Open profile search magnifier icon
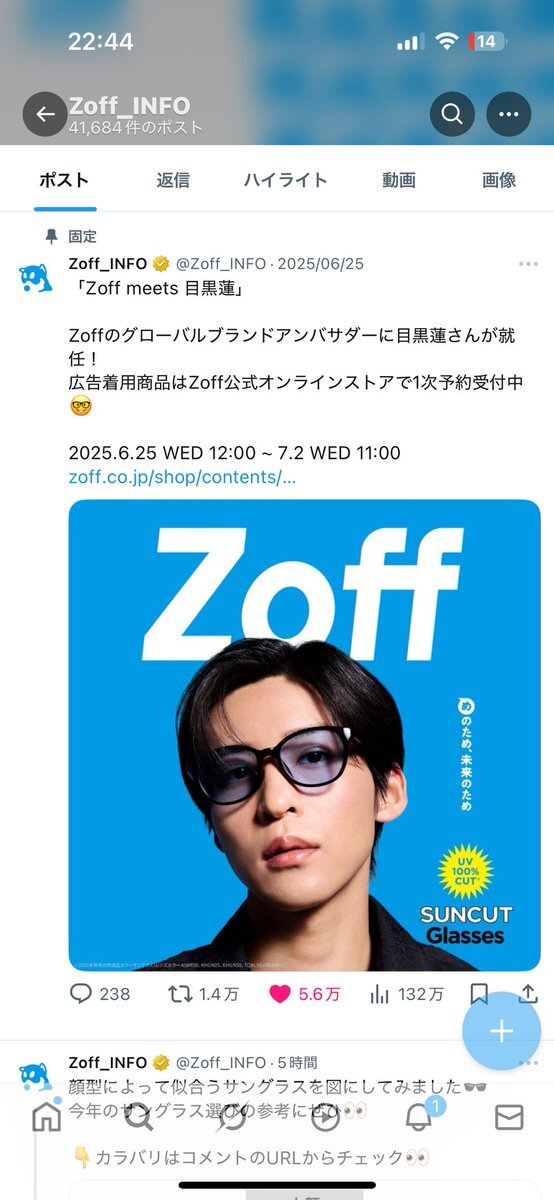 coord(452,114)
